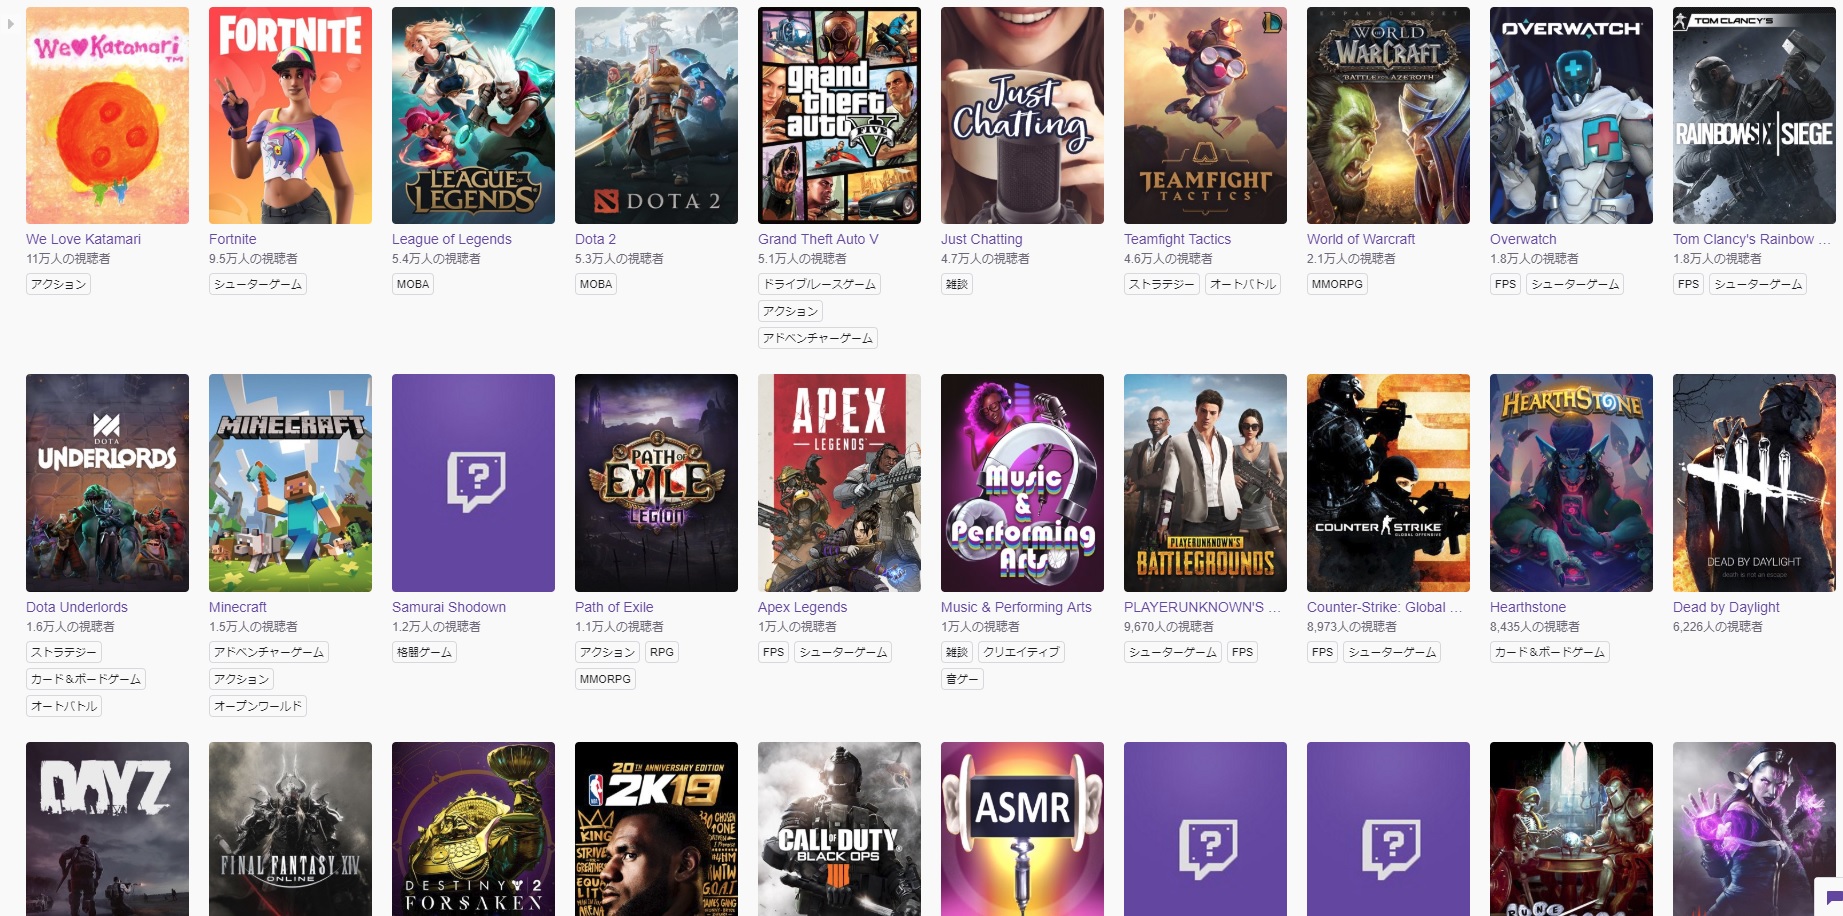Open the Dead by Daylight cover image
The height and width of the screenshot is (916, 1843).
(x=1754, y=483)
